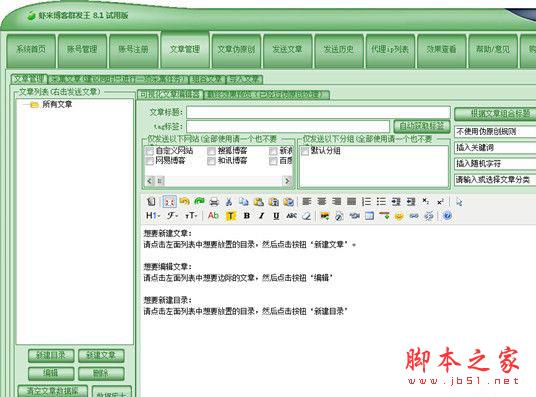Viewport: 536px width, 397px height.
Task: Click the scissors cut icon
Action: tap(229, 201)
